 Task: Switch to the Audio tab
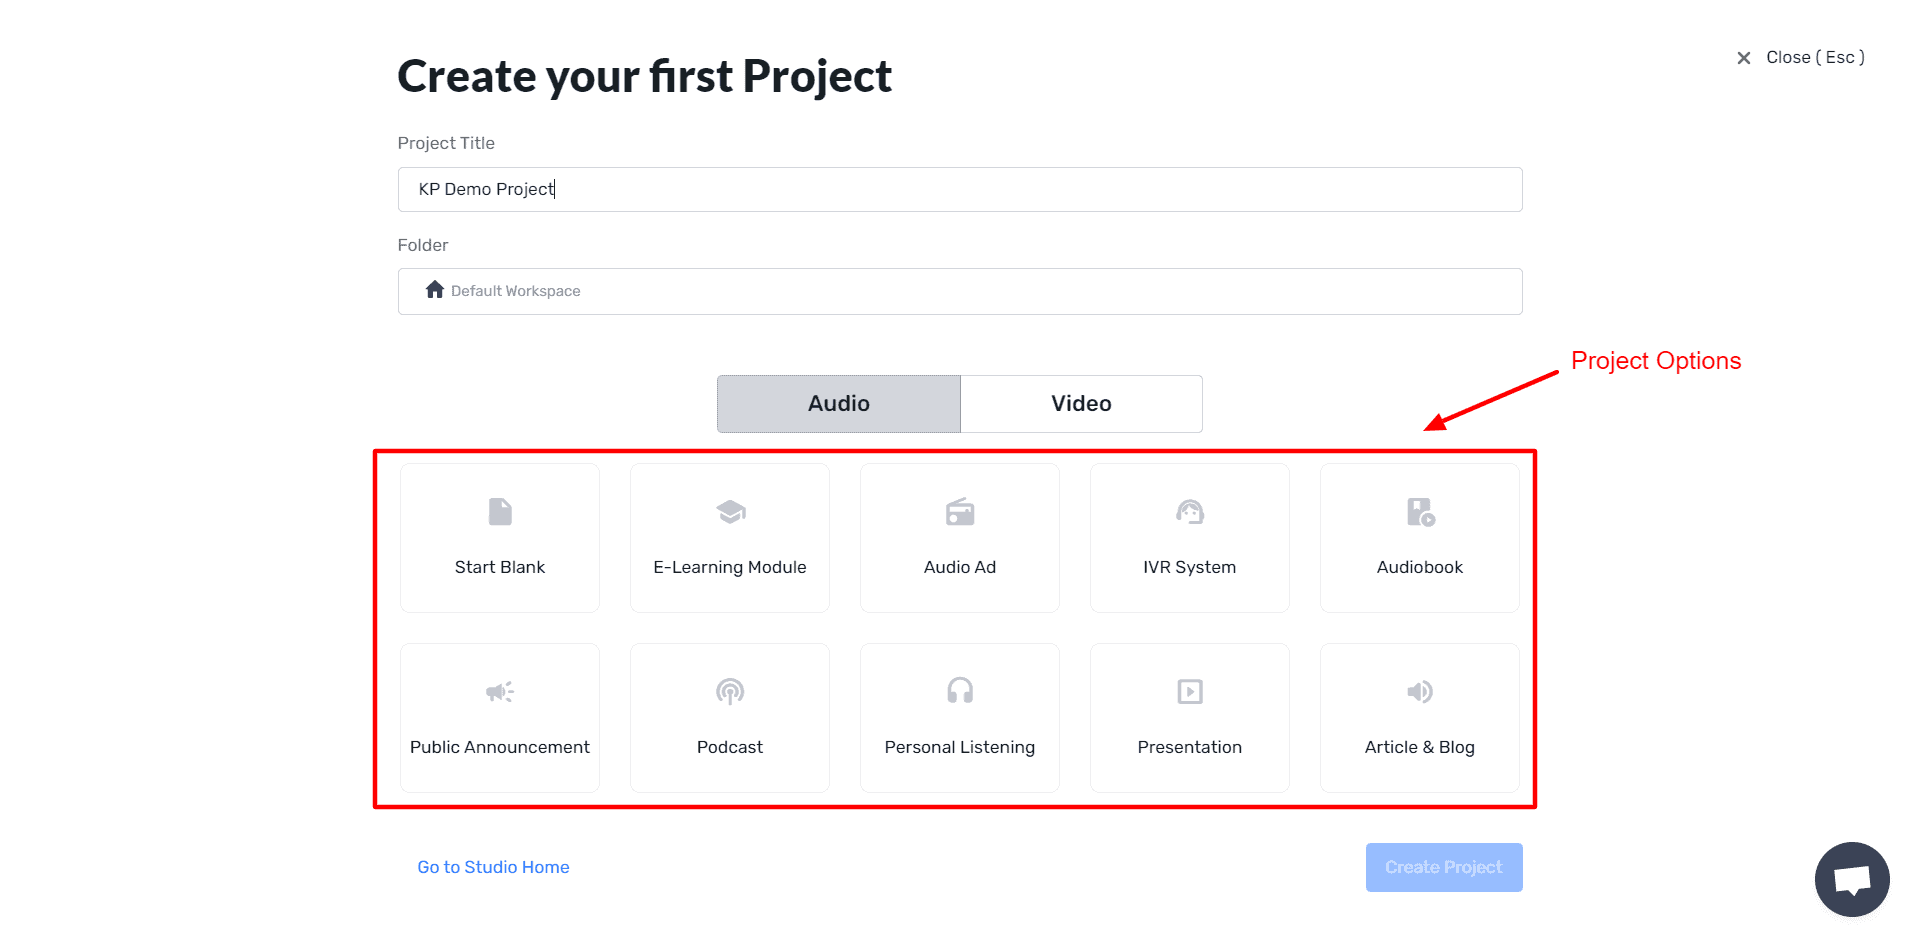[x=838, y=404]
